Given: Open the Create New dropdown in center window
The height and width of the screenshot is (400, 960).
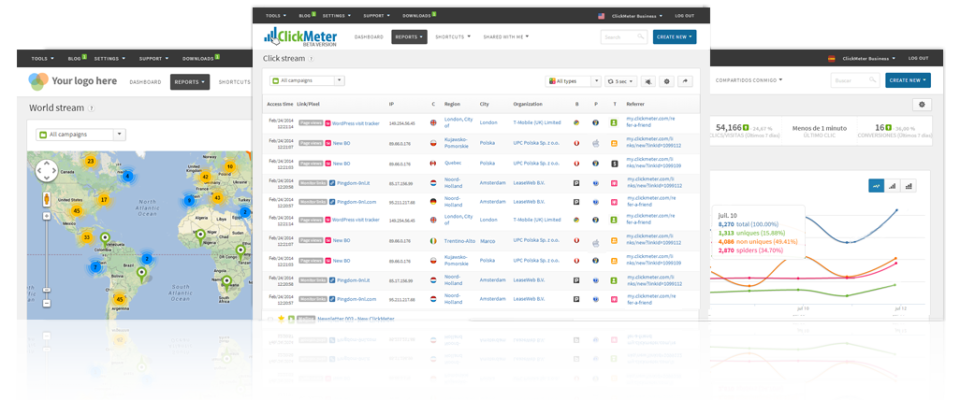Looking at the screenshot, I should (675, 37).
